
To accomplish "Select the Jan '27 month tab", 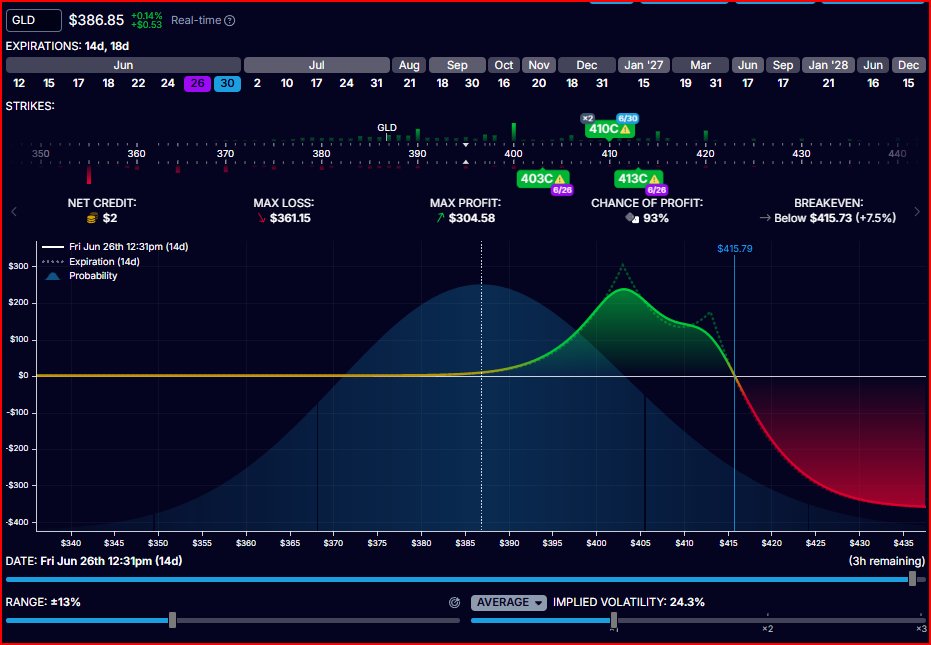I will tap(643, 65).
